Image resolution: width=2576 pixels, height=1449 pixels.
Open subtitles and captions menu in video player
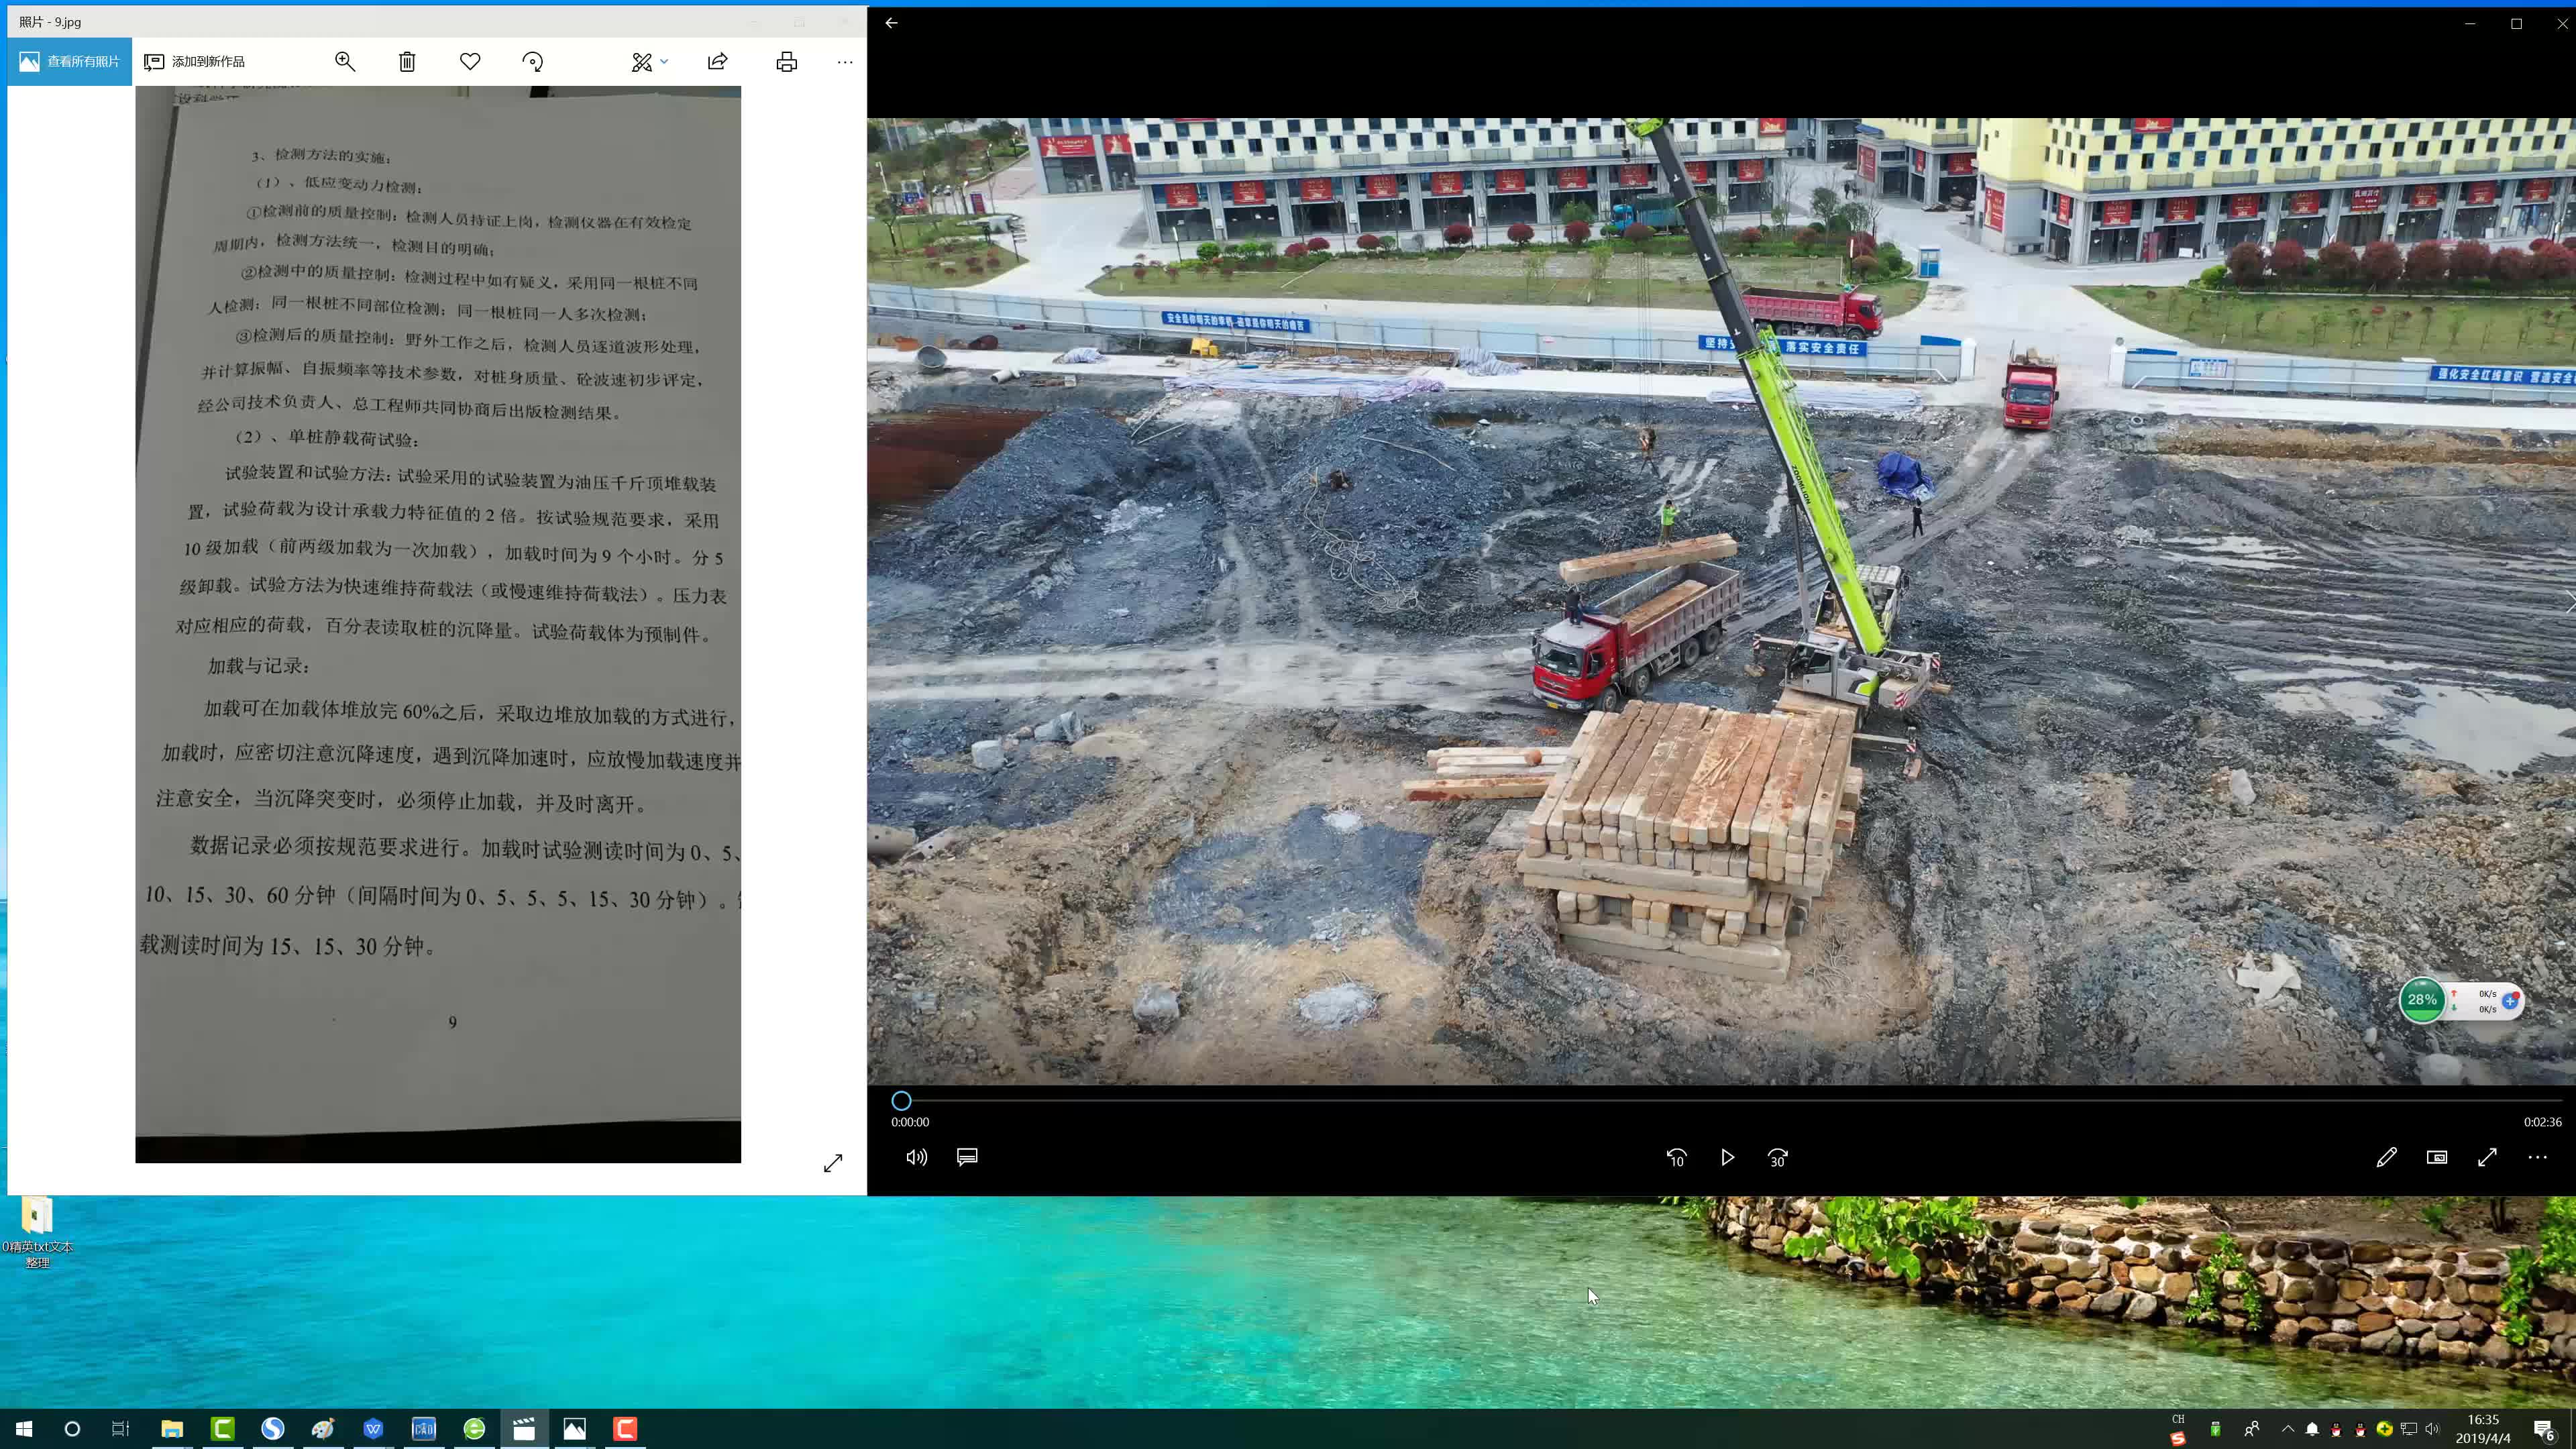[x=967, y=1157]
